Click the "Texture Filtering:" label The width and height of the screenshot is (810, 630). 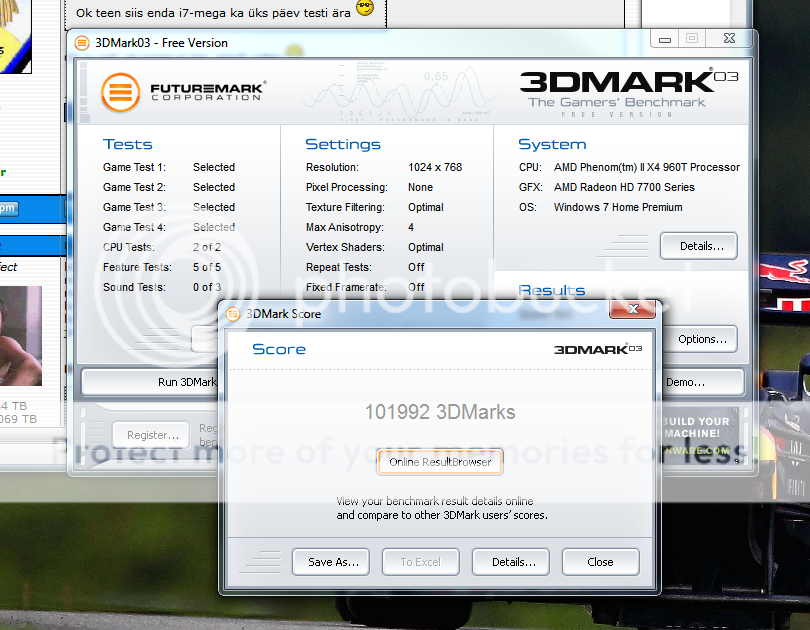[345, 207]
